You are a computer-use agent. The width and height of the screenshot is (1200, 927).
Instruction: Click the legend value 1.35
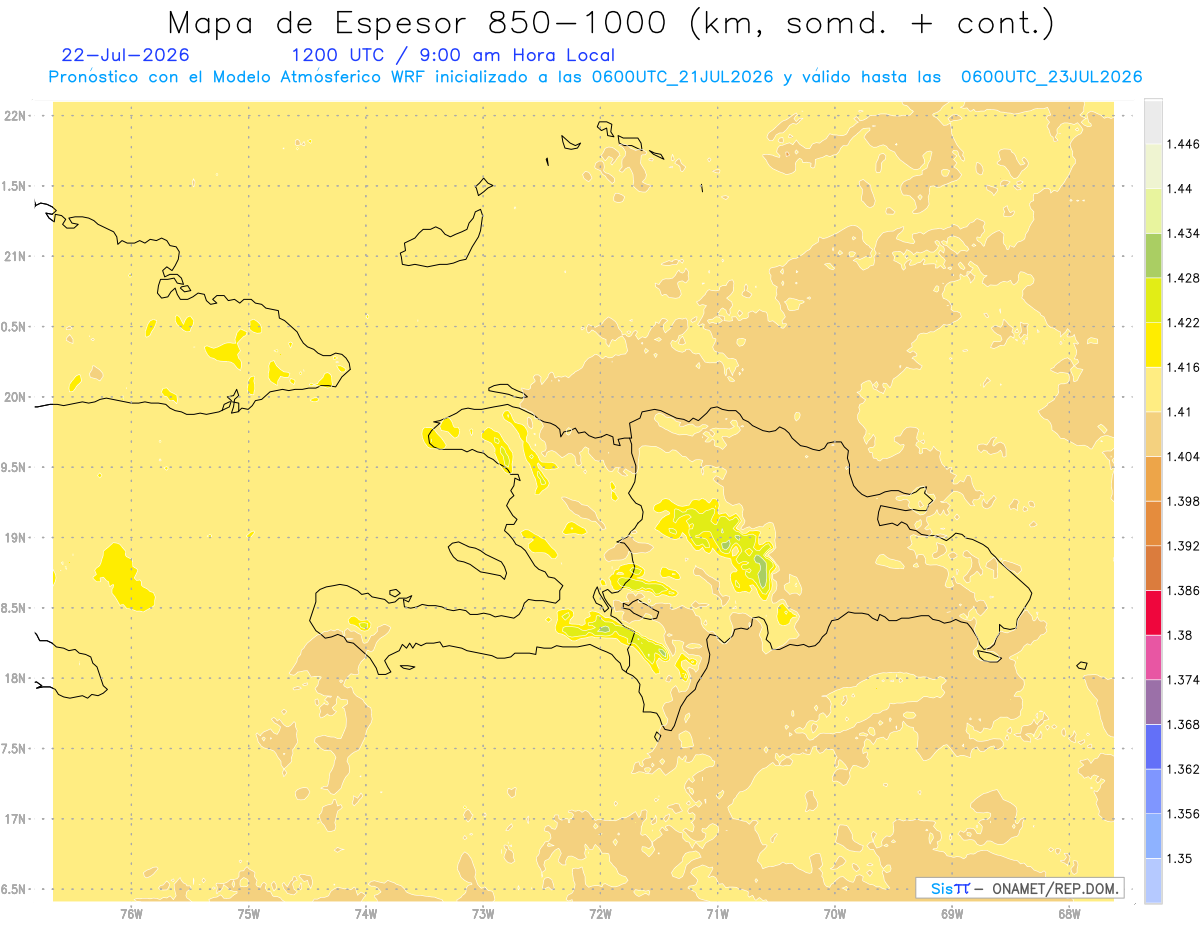[1179, 858]
